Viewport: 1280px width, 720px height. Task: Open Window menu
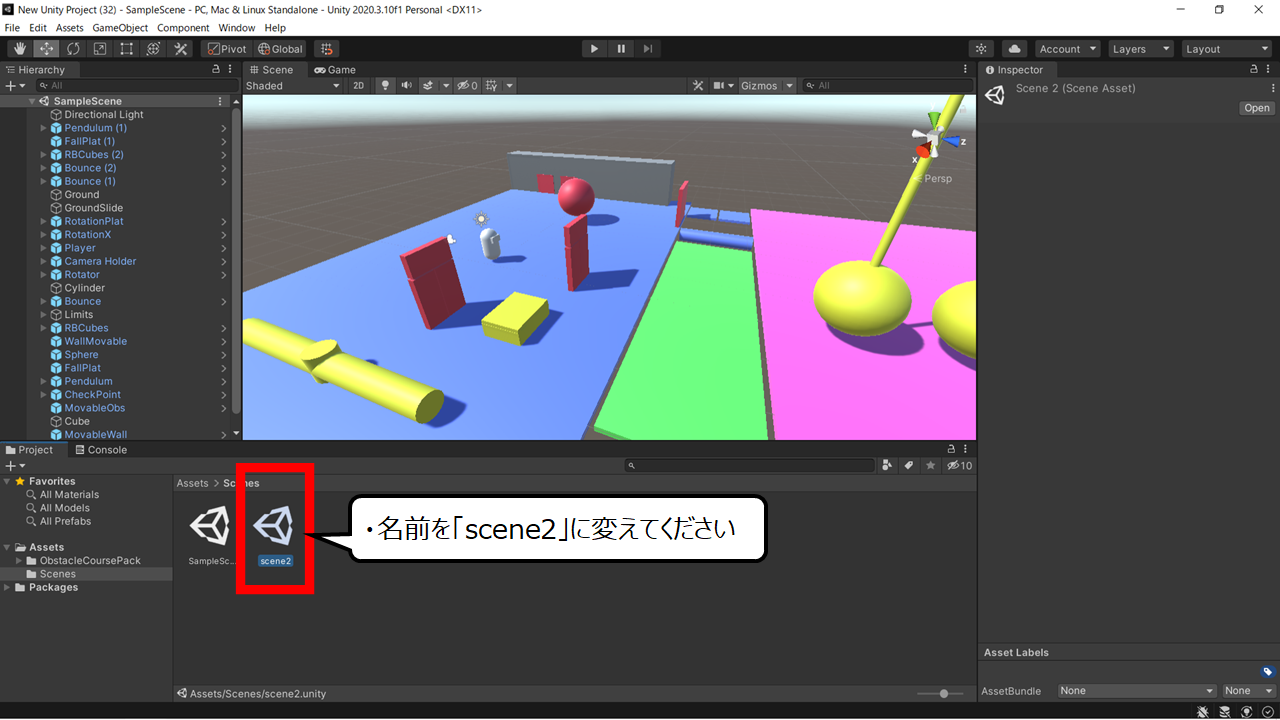(236, 28)
